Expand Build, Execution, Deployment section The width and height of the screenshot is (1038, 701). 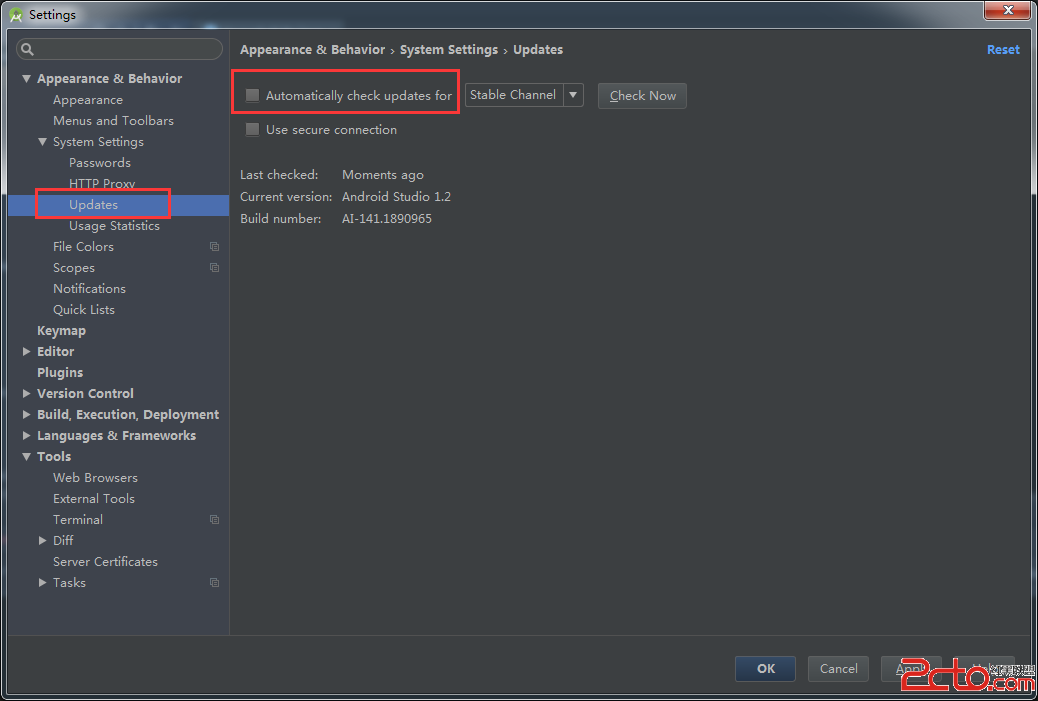point(26,414)
